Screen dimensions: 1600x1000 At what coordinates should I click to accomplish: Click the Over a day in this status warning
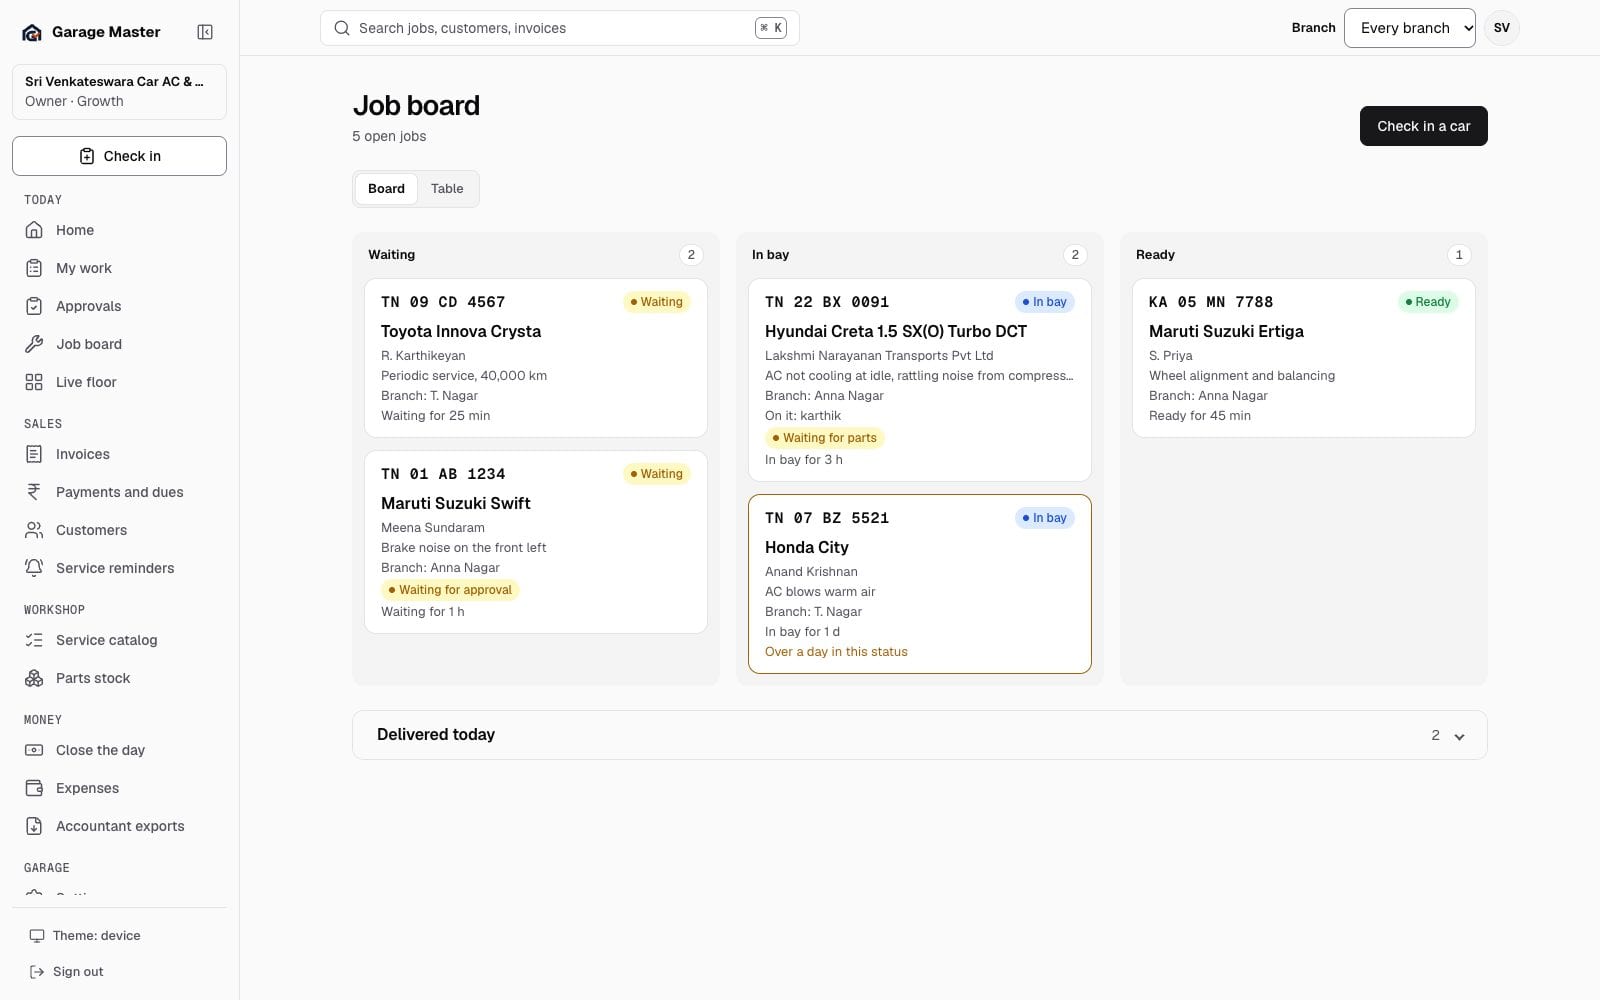[836, 652]
